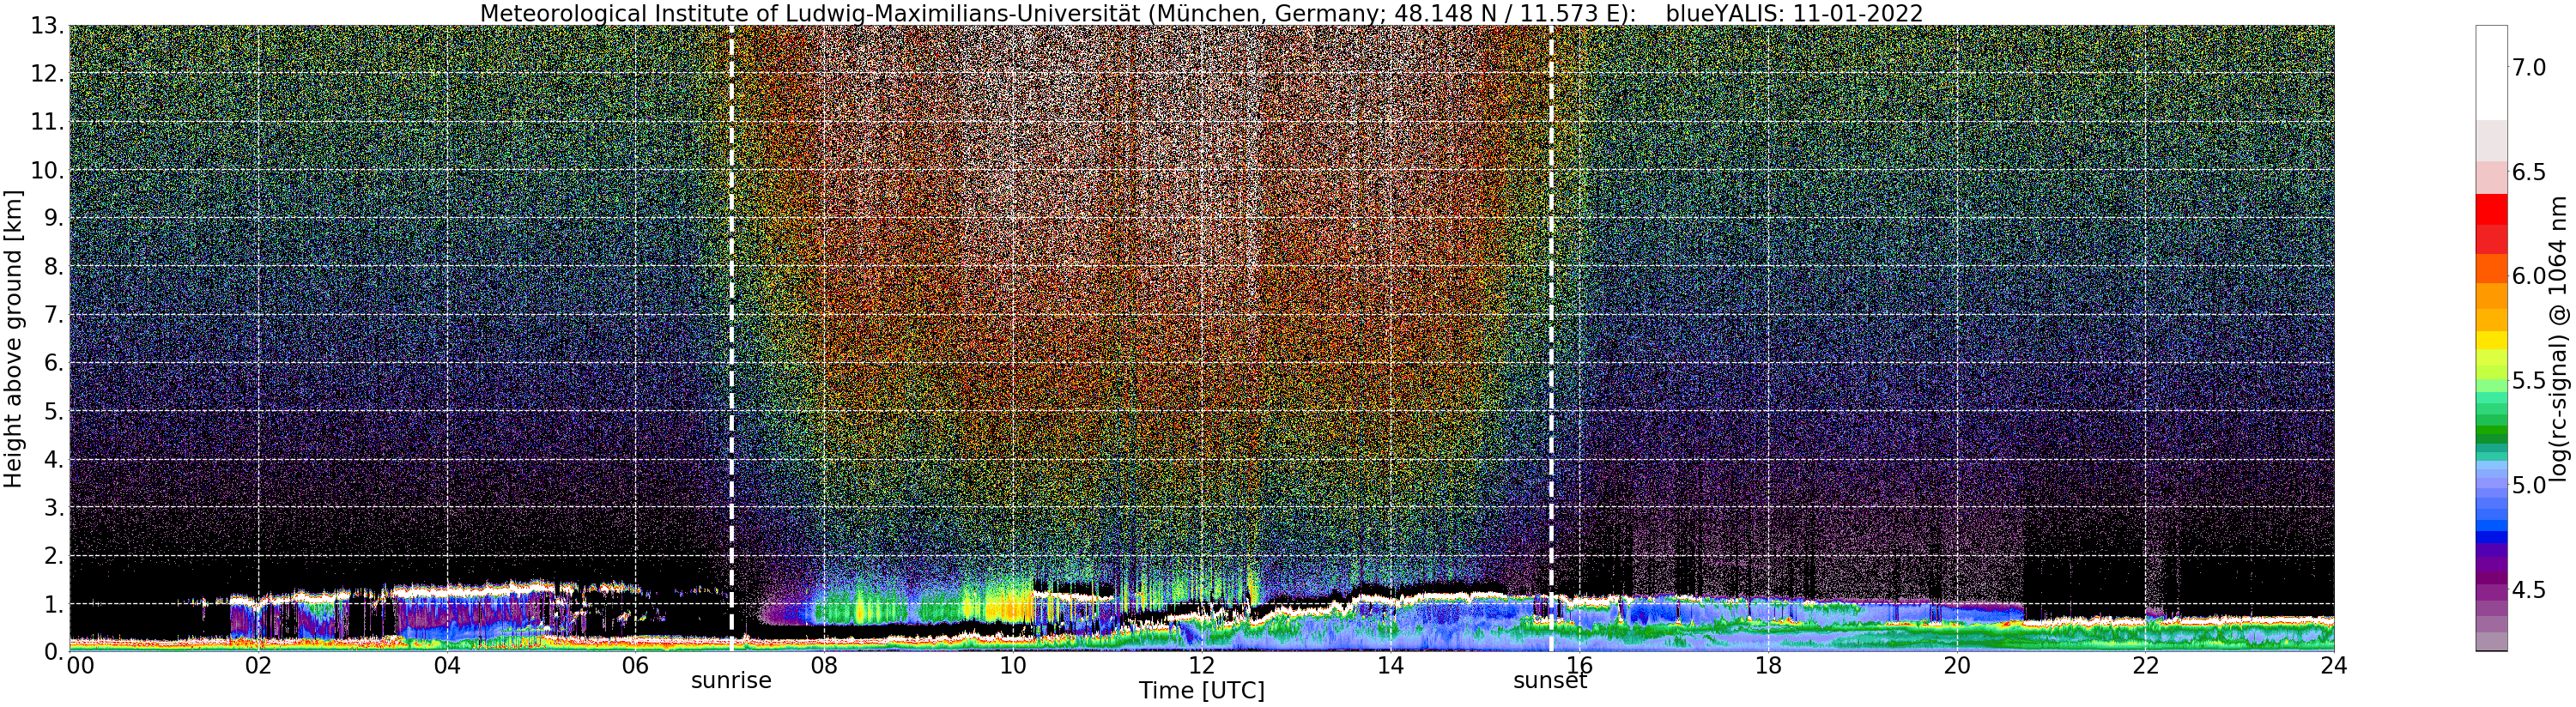Click the '24' time tick label
The width and height of the screenshot is (2576, 707).
[x=2333, y=665]
